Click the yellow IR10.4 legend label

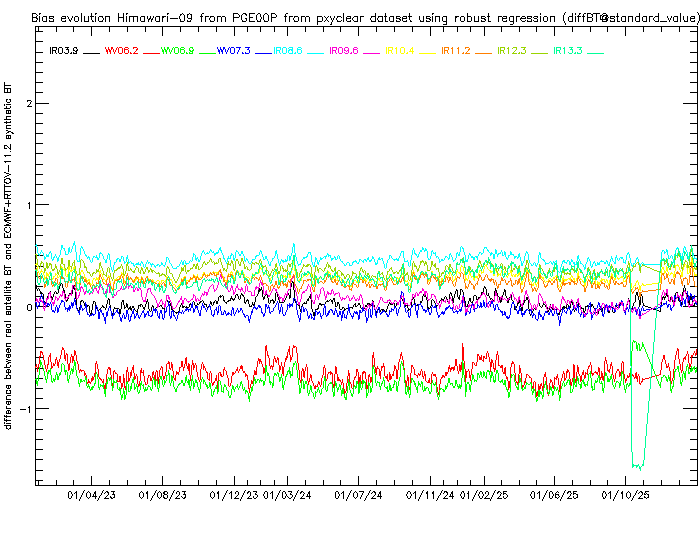[400, 50]
